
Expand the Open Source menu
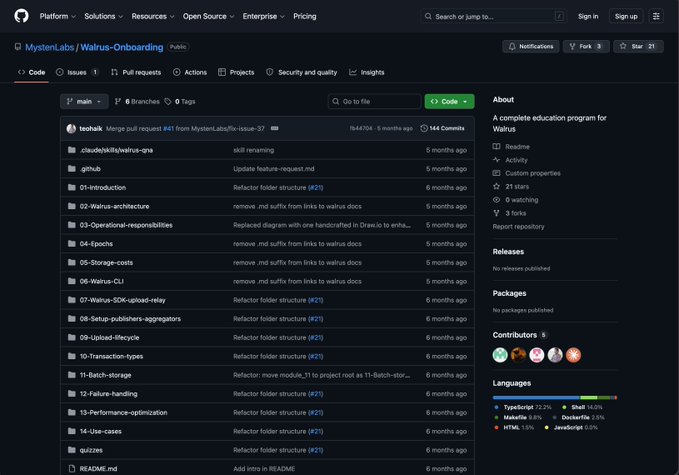208,16
